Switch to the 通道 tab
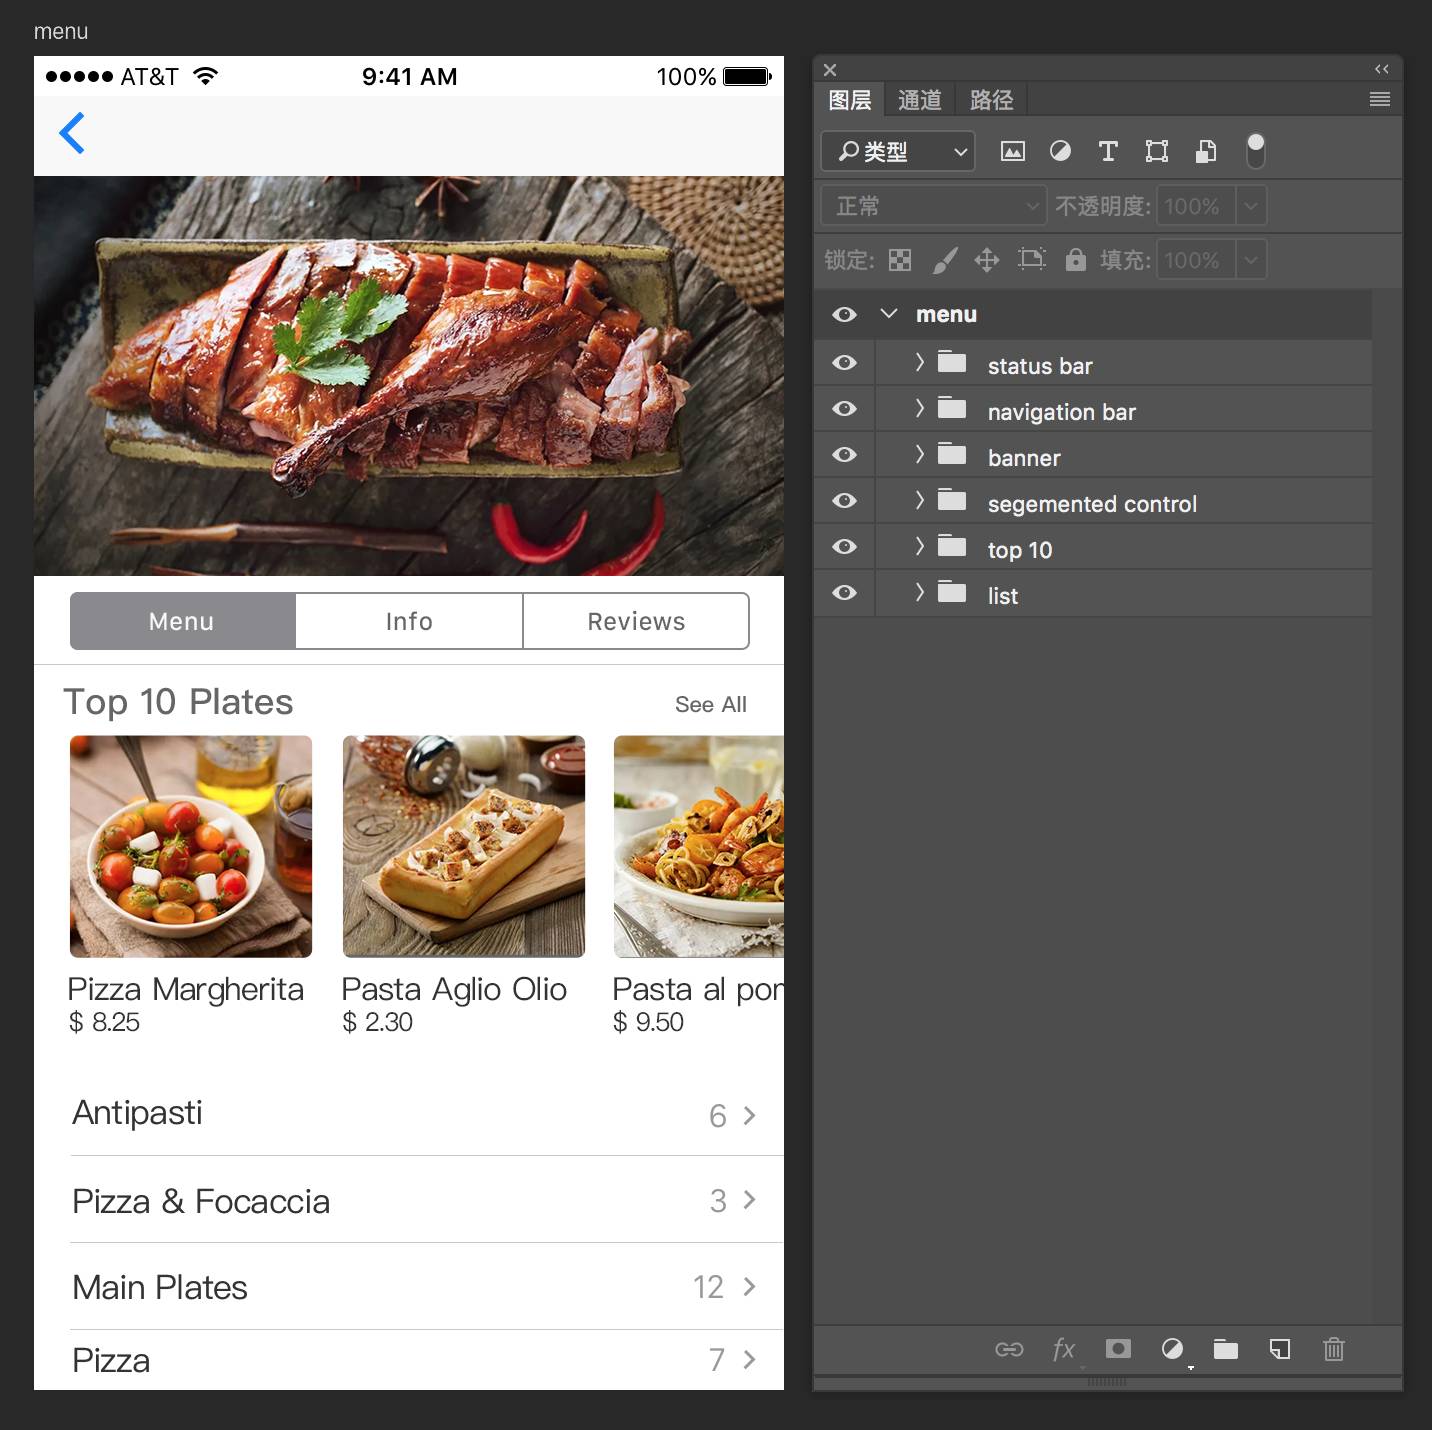The height and width of the screenshot is (1430, 1432). pos(919,100)
